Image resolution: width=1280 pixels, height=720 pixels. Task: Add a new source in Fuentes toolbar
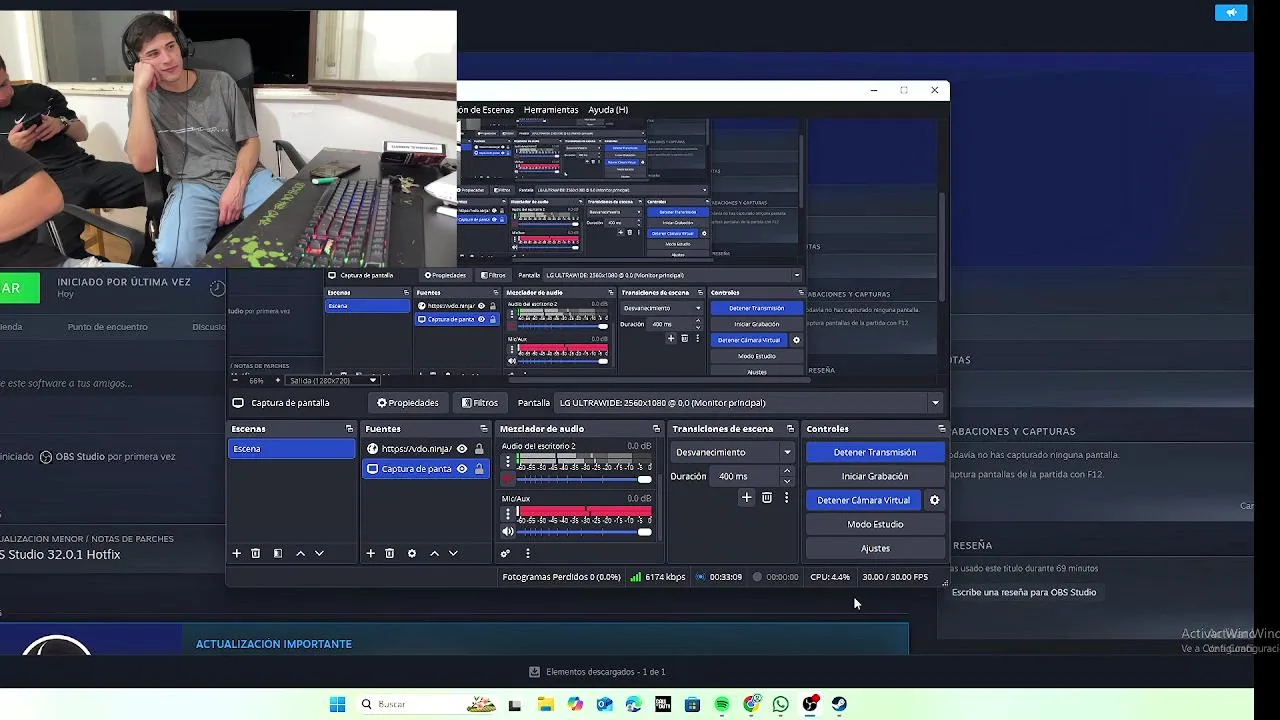pos(370,553)
